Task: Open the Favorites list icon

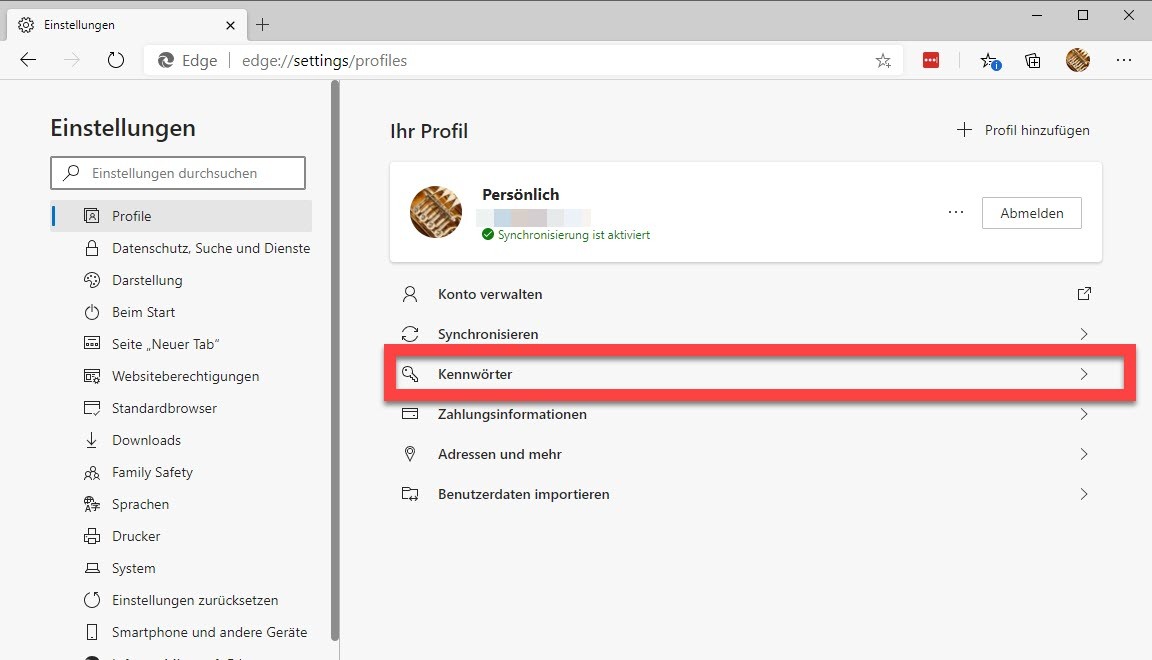Action: [989, 61]
